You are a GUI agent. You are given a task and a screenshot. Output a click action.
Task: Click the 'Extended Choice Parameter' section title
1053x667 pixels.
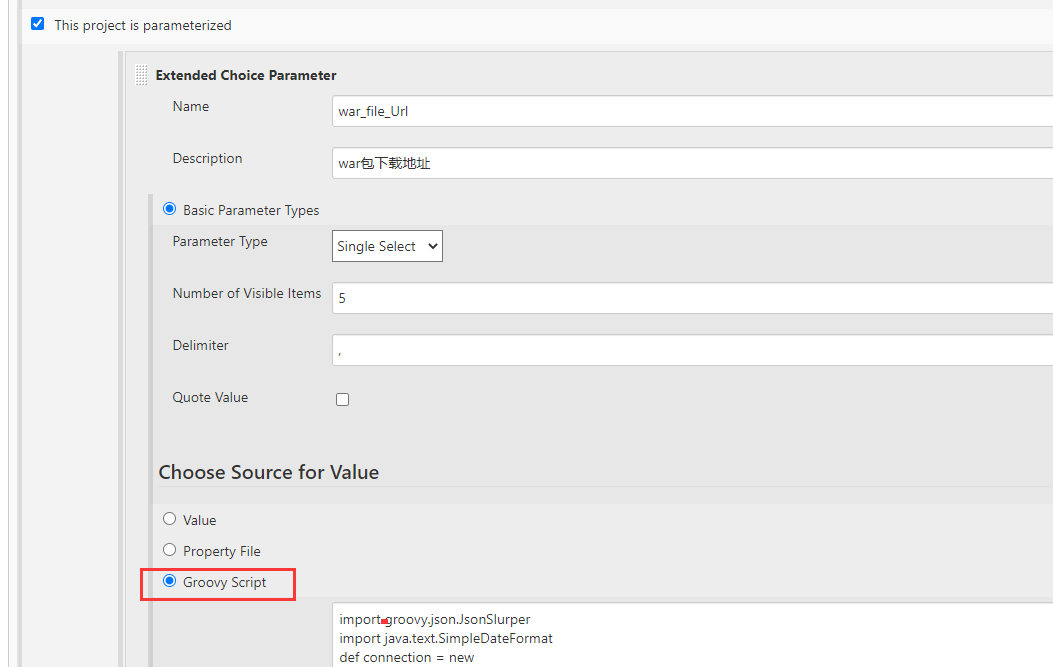[246, 75]
